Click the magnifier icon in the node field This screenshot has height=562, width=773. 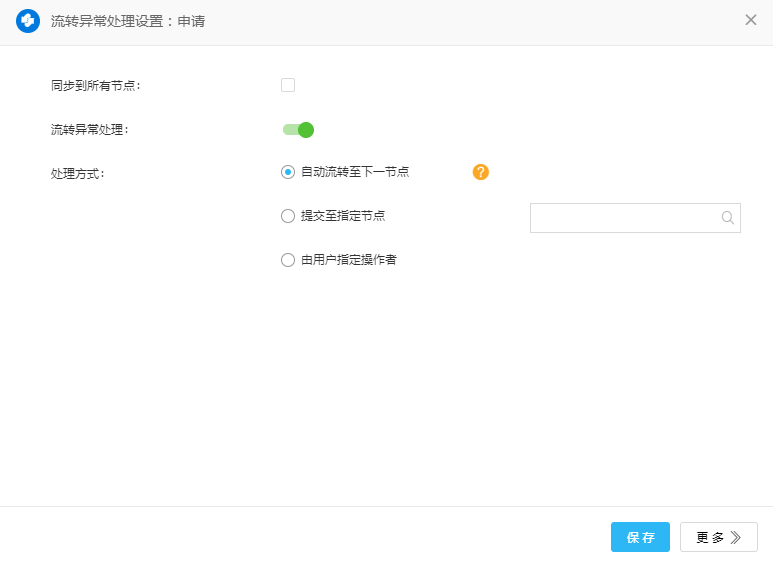click(728, 218)
